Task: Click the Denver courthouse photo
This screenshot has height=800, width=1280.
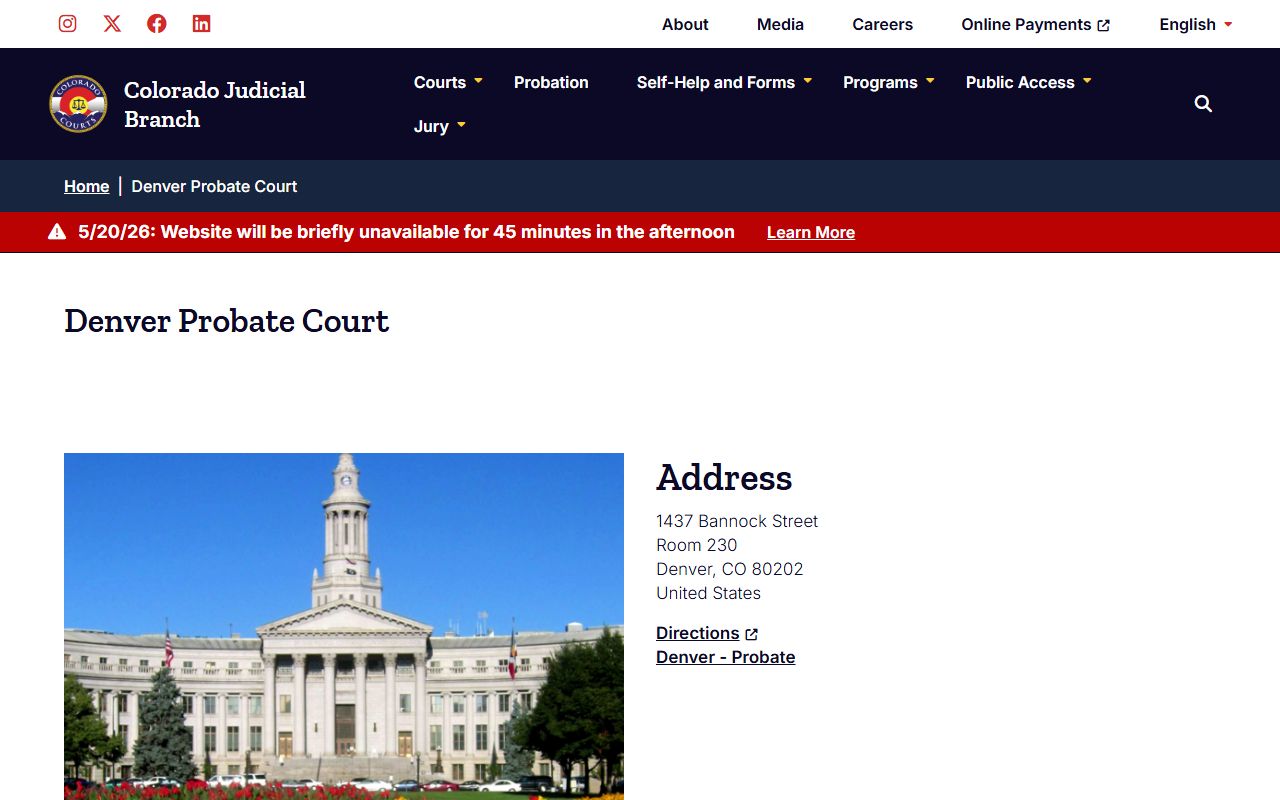Action: [344, 626]
